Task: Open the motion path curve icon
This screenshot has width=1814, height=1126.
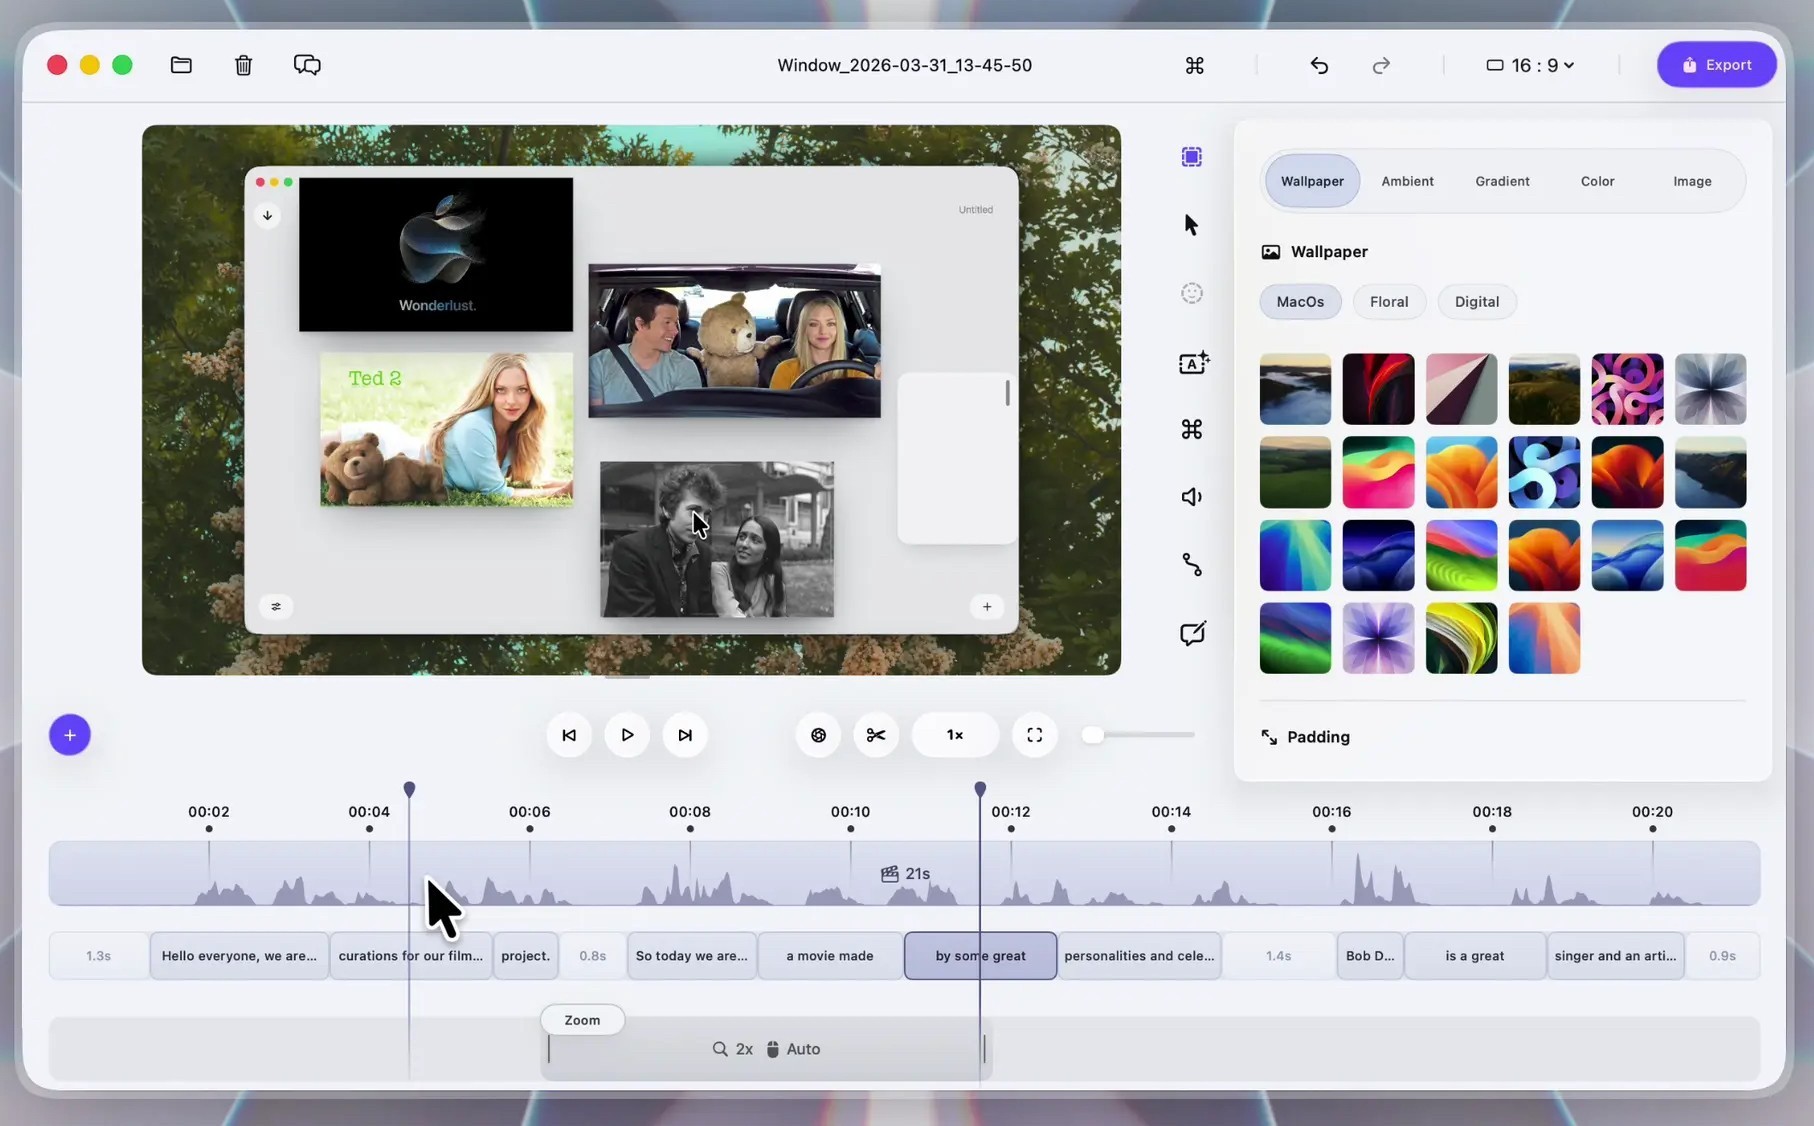Action: (x=1191, y=565)
